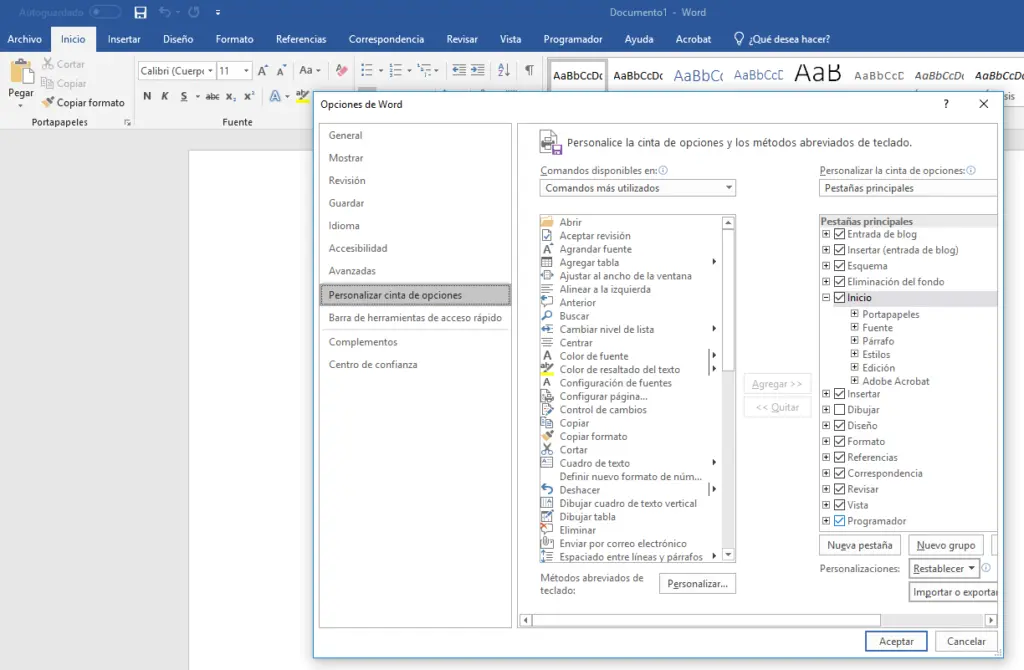Click info icon beside Comandos disponibles en
The image size is (1024, 670).
[x=663, y=170]
